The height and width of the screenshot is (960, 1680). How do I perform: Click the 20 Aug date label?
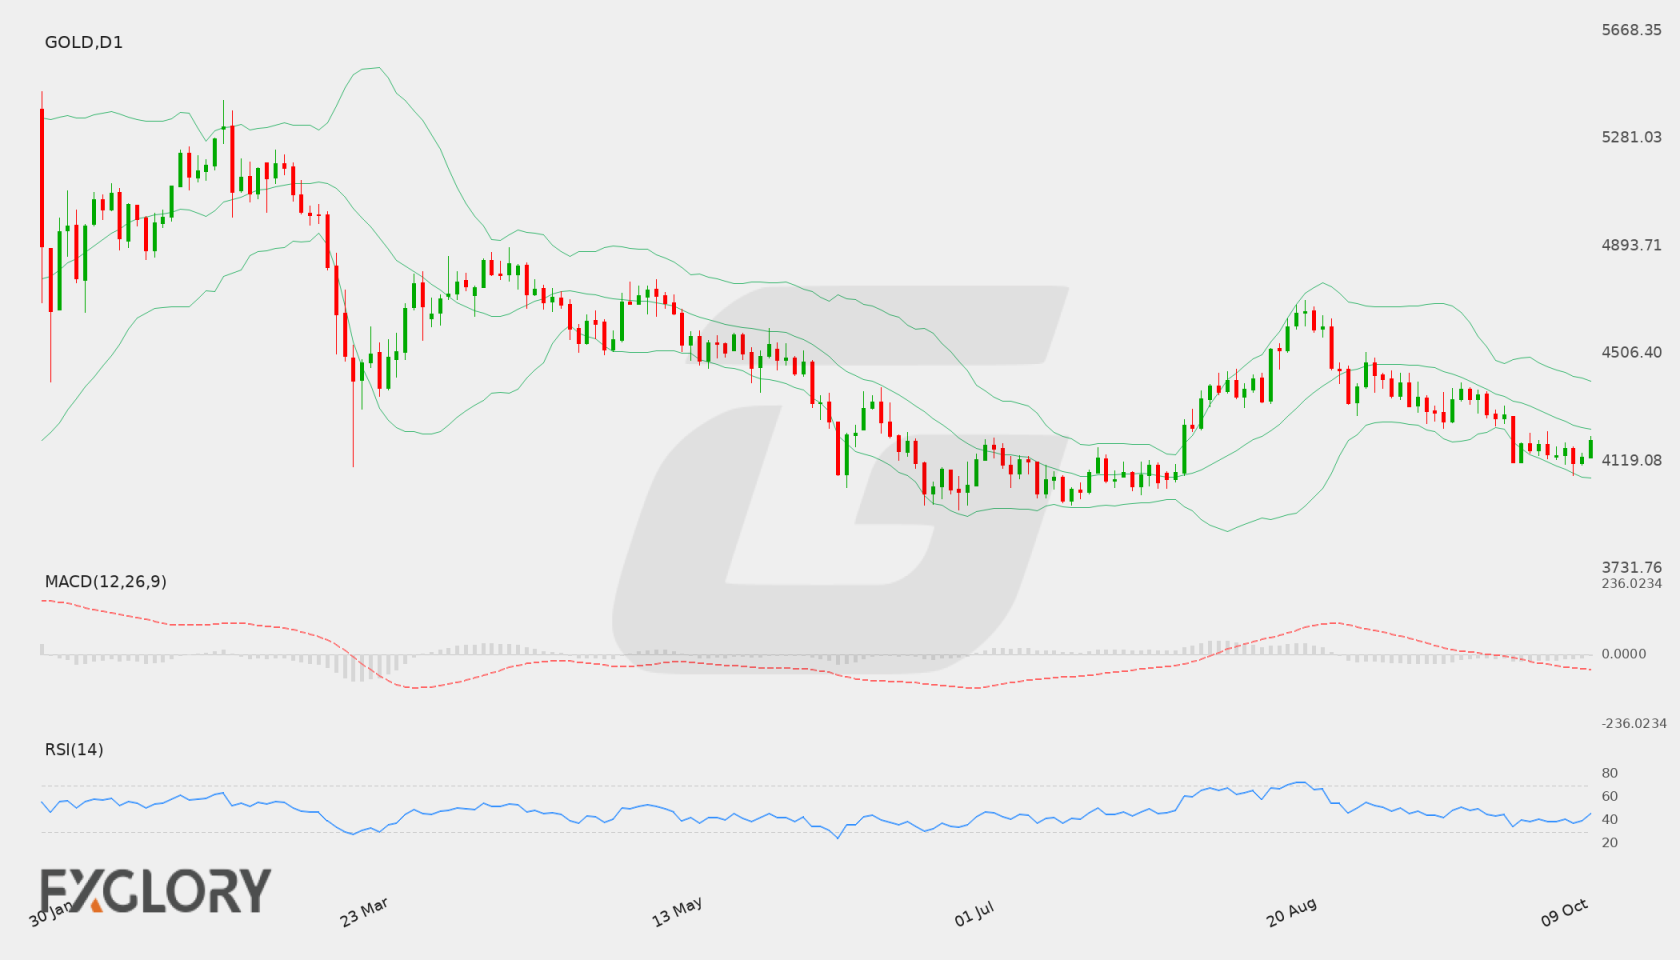(x=1291, y=912)
